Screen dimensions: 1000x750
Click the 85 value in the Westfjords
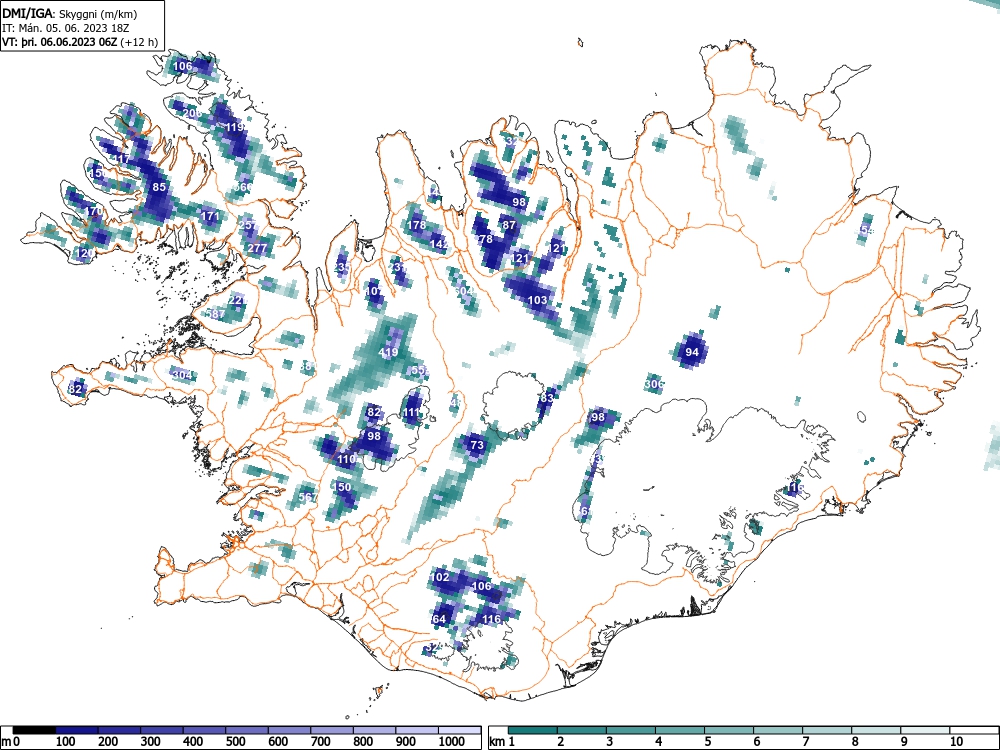click(159, 187)
